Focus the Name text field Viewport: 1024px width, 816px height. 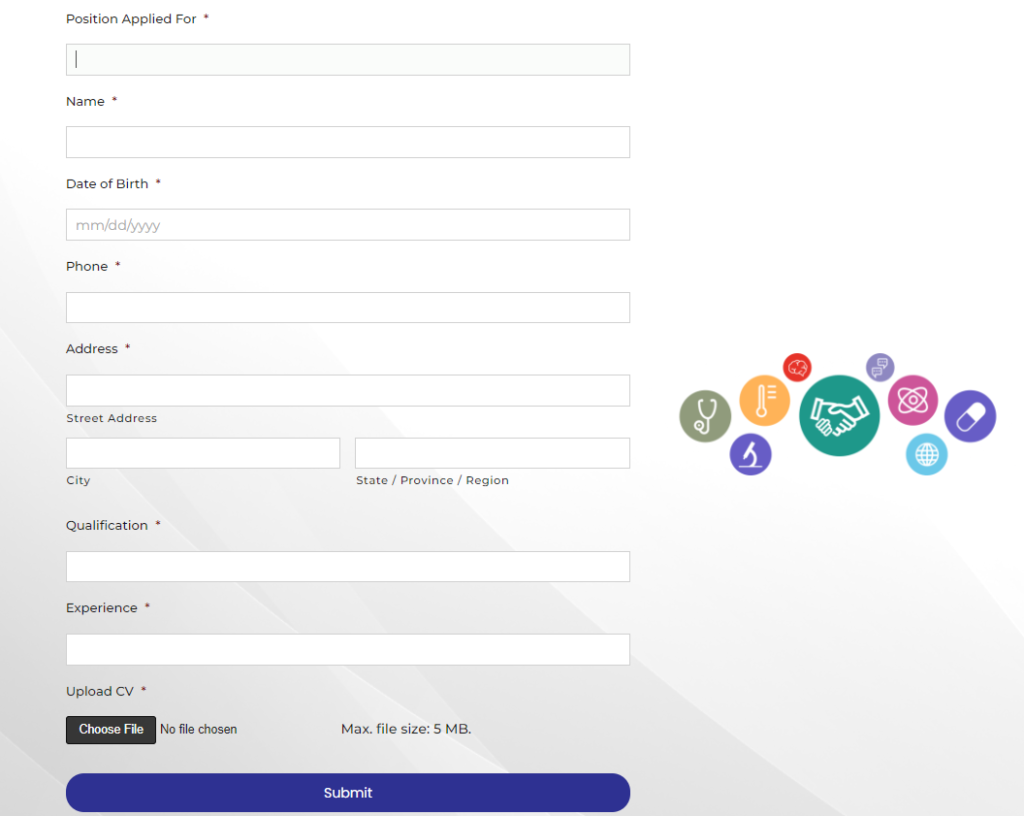(x=347, y=142)
